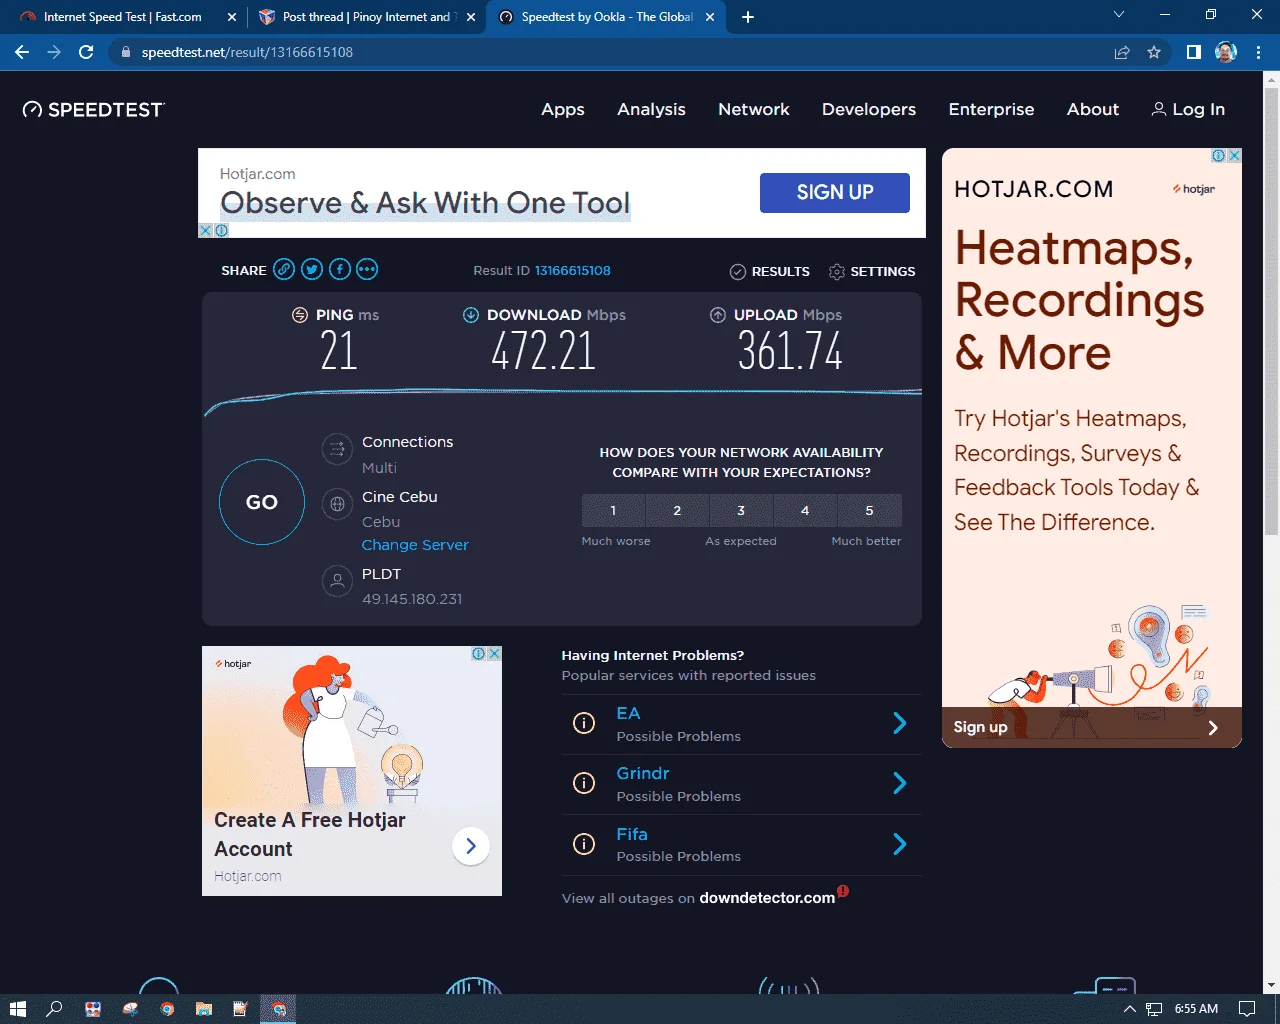Show hidden system tray icons
1280x1024 pixels.
pyautogui.click(x=1130, y=1009)
